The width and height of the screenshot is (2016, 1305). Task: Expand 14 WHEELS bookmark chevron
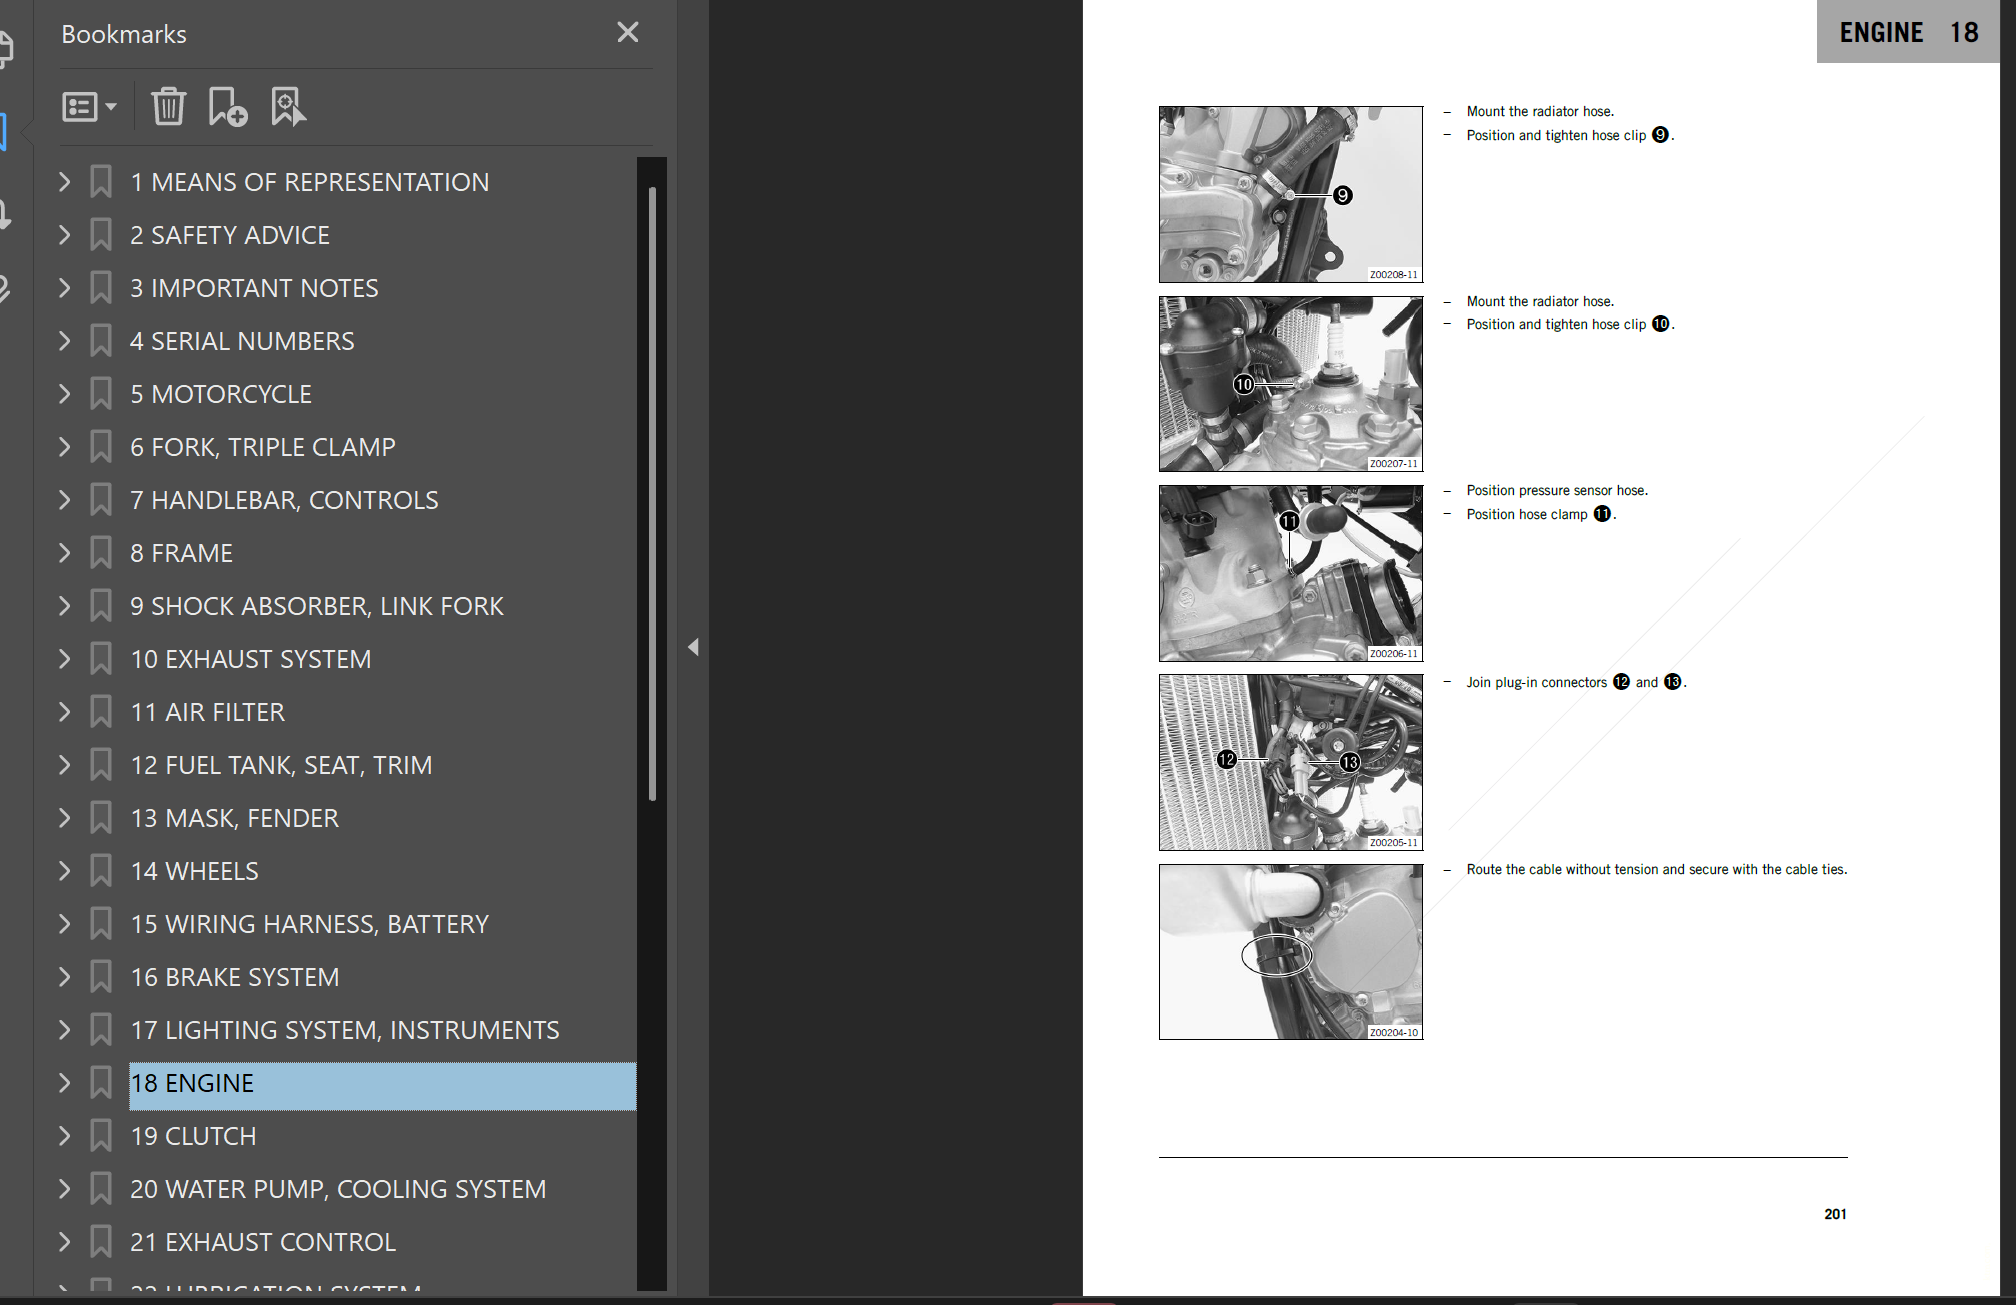[65, 871]
